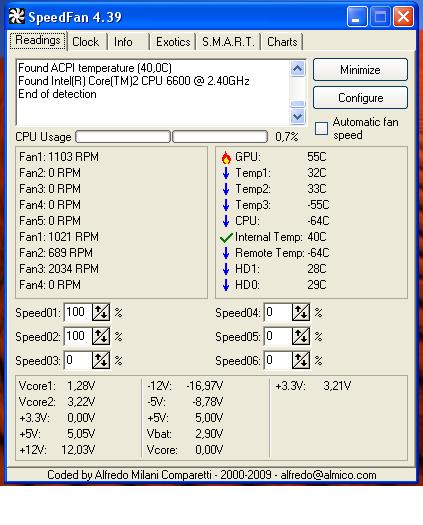Screen dimensions: 423x525
Task: Open the S.M.A.R.T. tab
Action: (x=228, y=42)
